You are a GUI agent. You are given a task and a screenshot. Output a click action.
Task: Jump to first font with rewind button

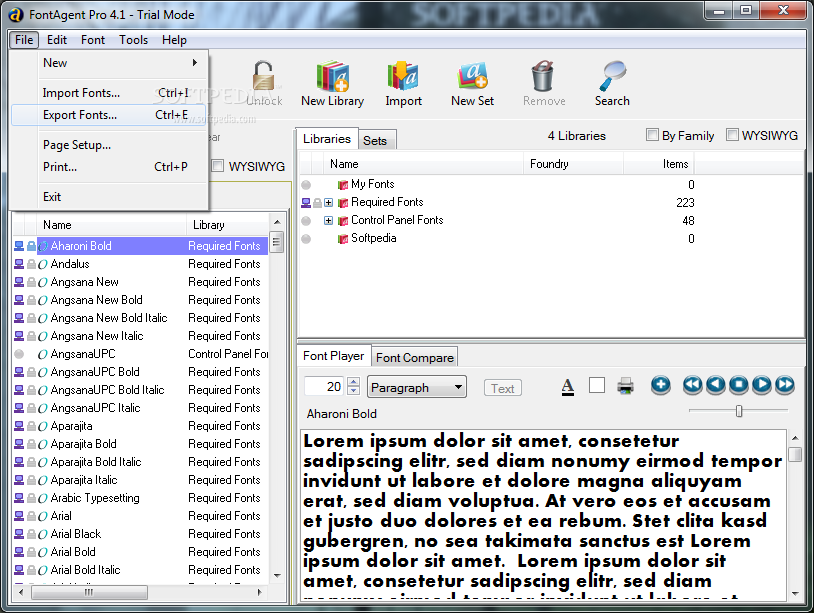[x=693, y=385]
